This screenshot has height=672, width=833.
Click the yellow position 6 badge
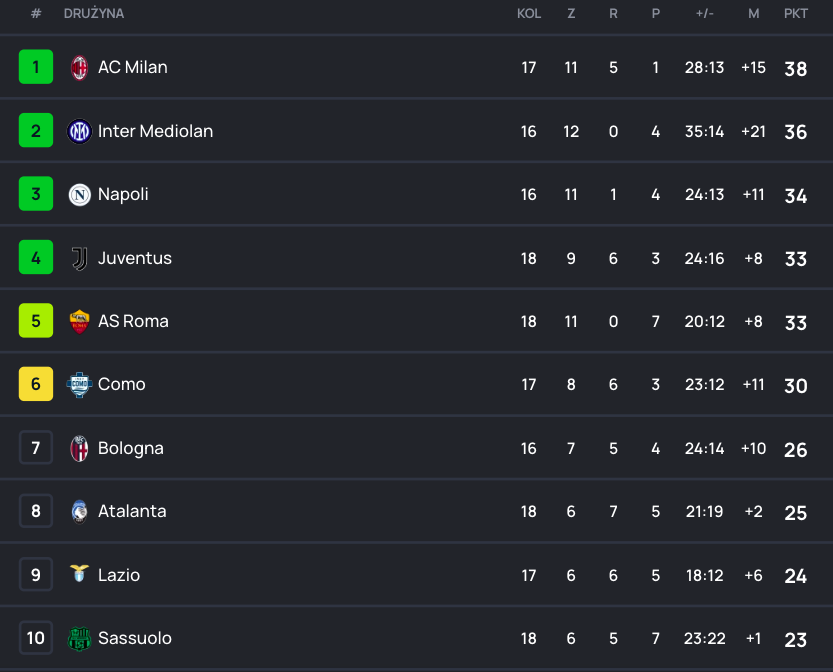36,384
